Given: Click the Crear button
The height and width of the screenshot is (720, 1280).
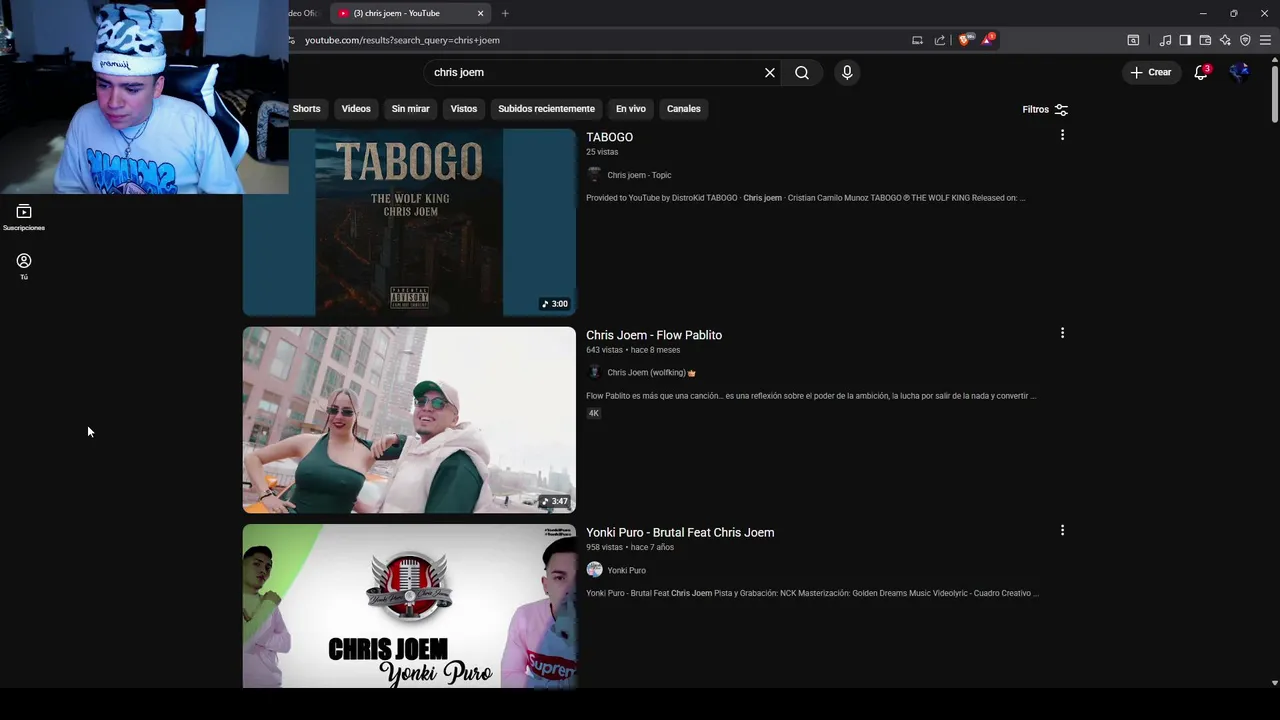Looking at the screenshot, I should pos(1150,72).
